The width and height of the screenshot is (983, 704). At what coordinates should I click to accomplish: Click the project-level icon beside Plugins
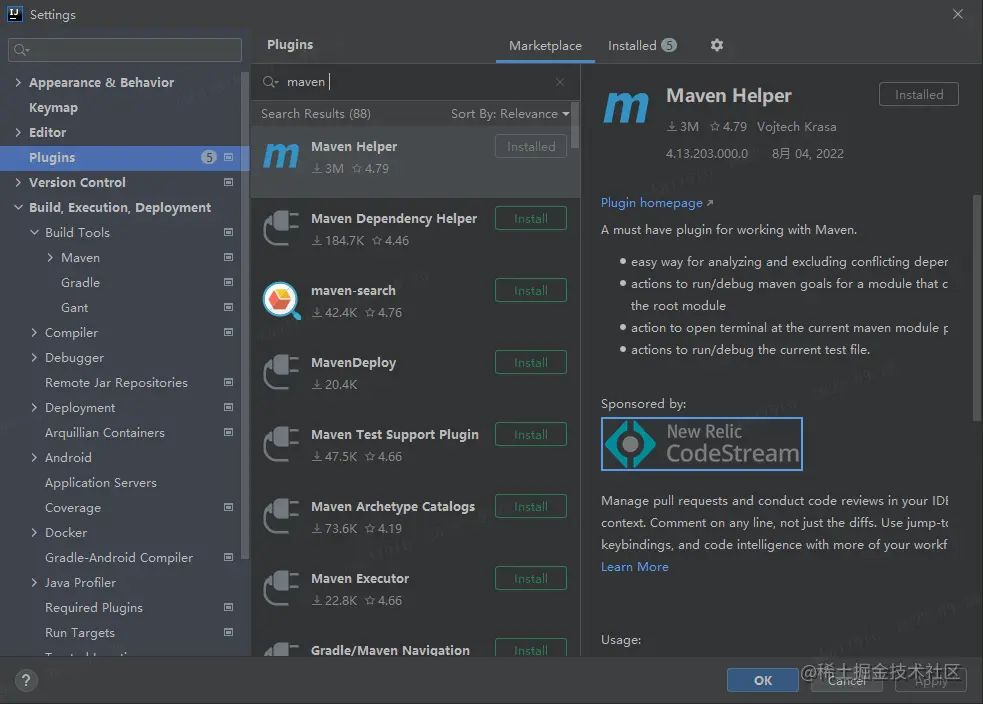[x=228, y=157]
